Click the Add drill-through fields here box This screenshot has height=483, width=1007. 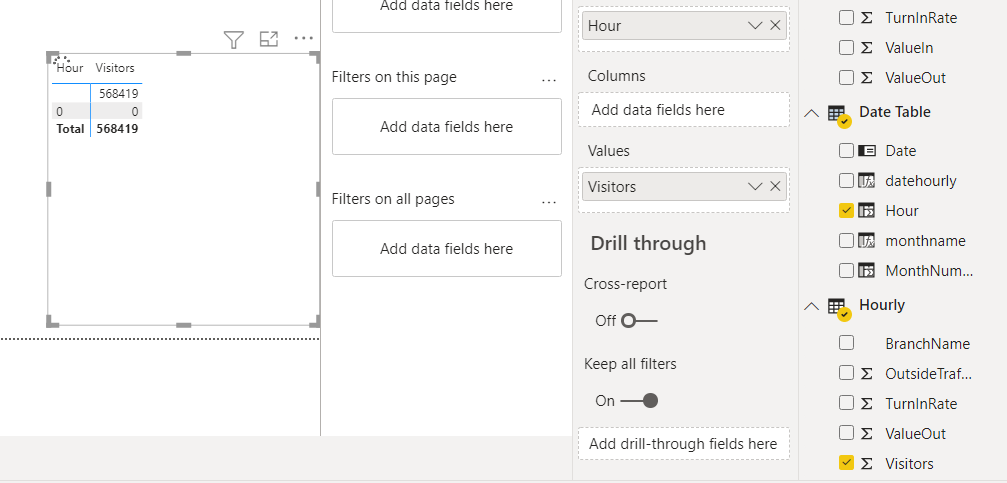point(683,444)
